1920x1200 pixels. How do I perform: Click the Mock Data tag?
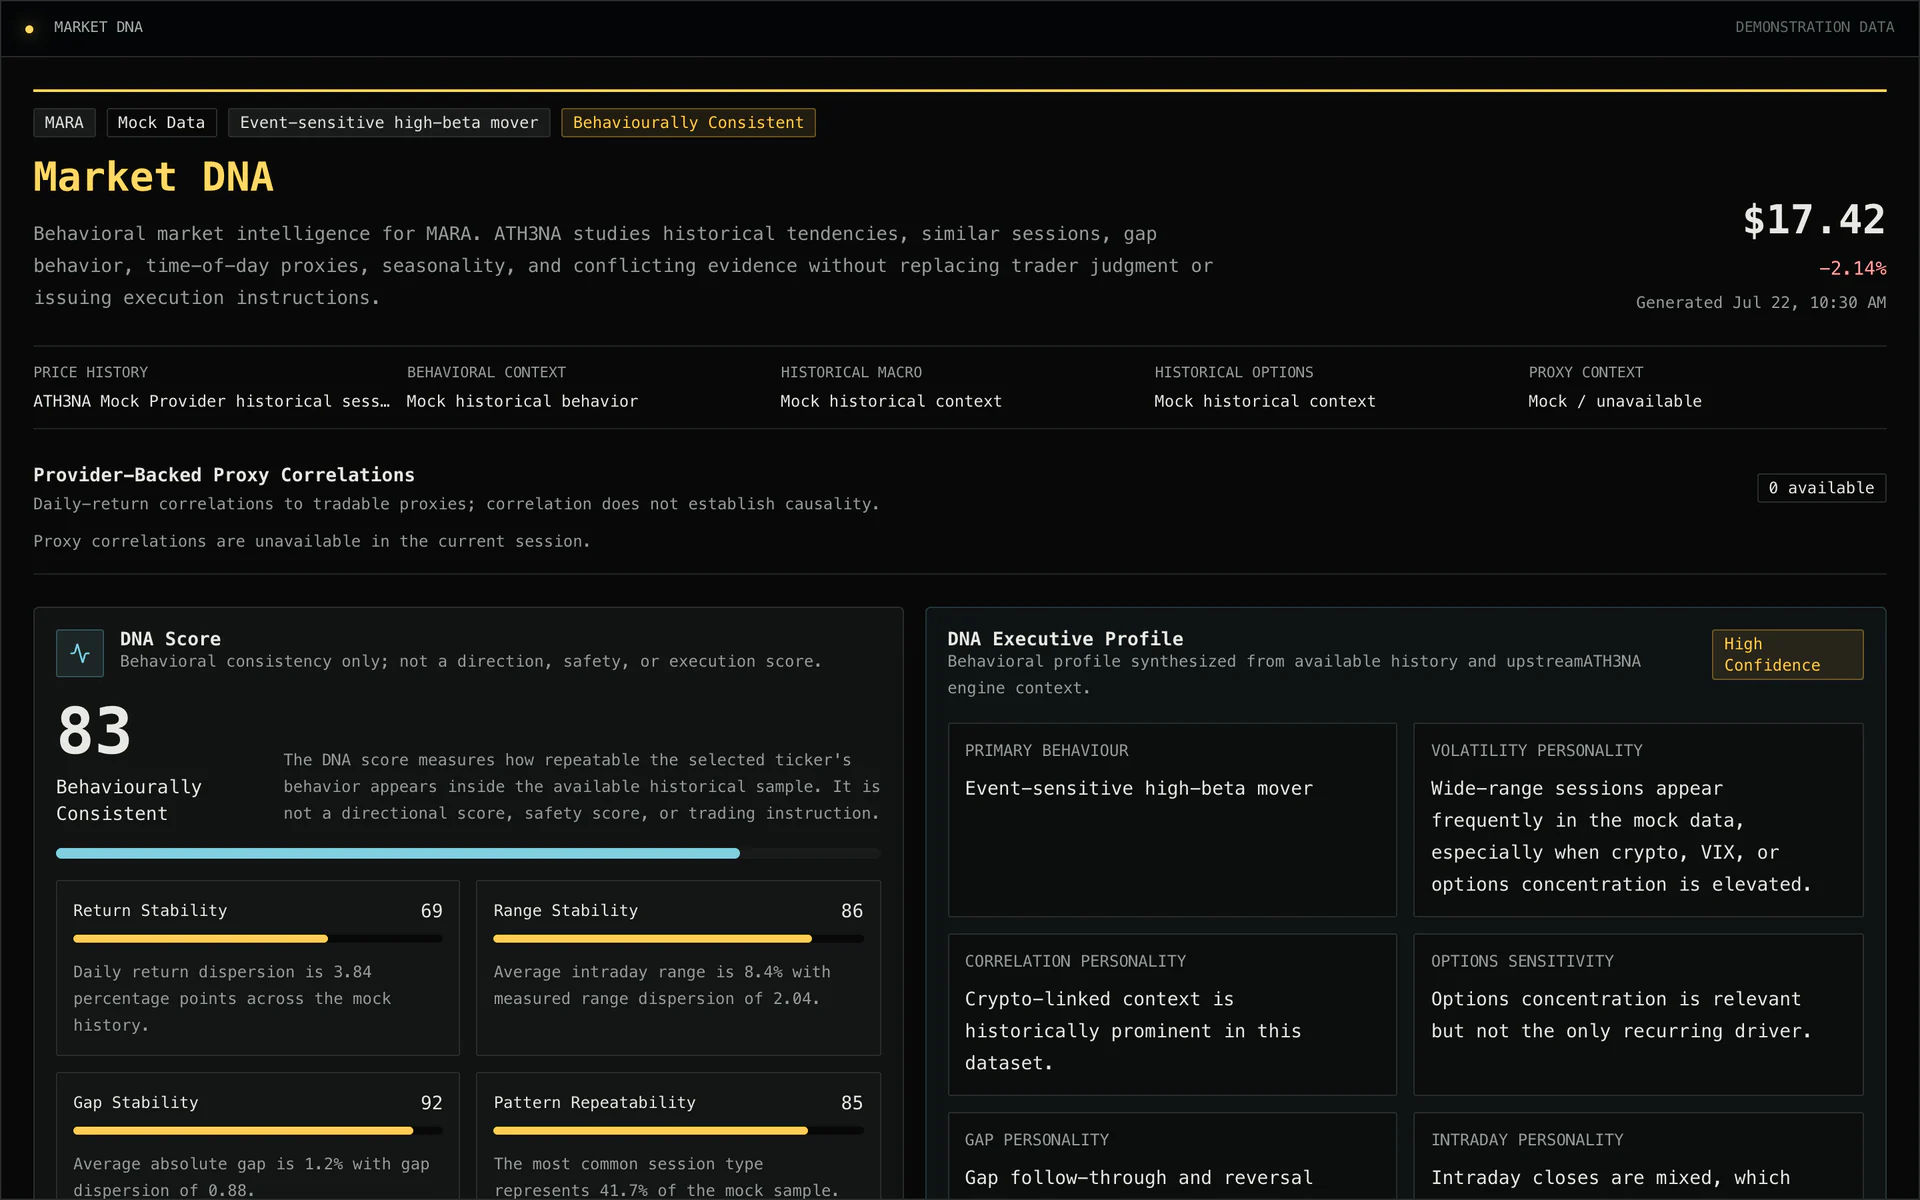(x=161, y=122)
